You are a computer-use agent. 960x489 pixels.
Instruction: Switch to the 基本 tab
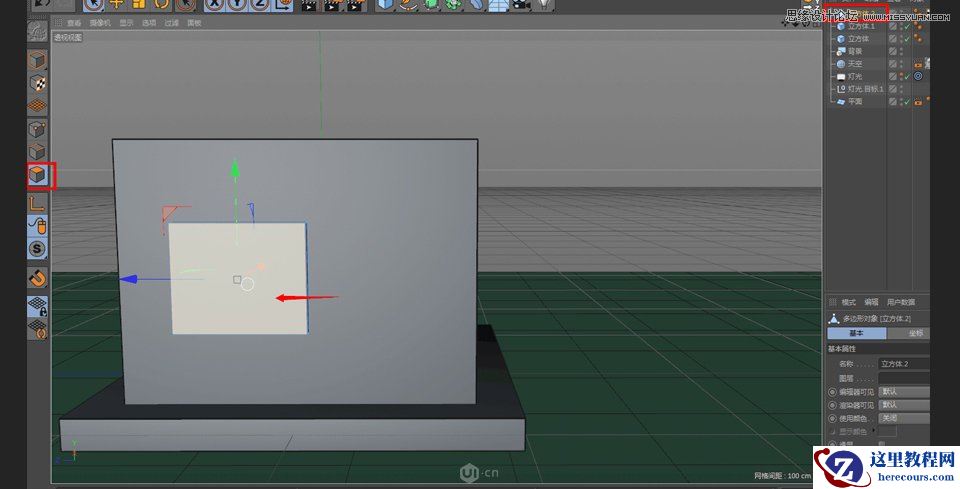coord(857,333)
